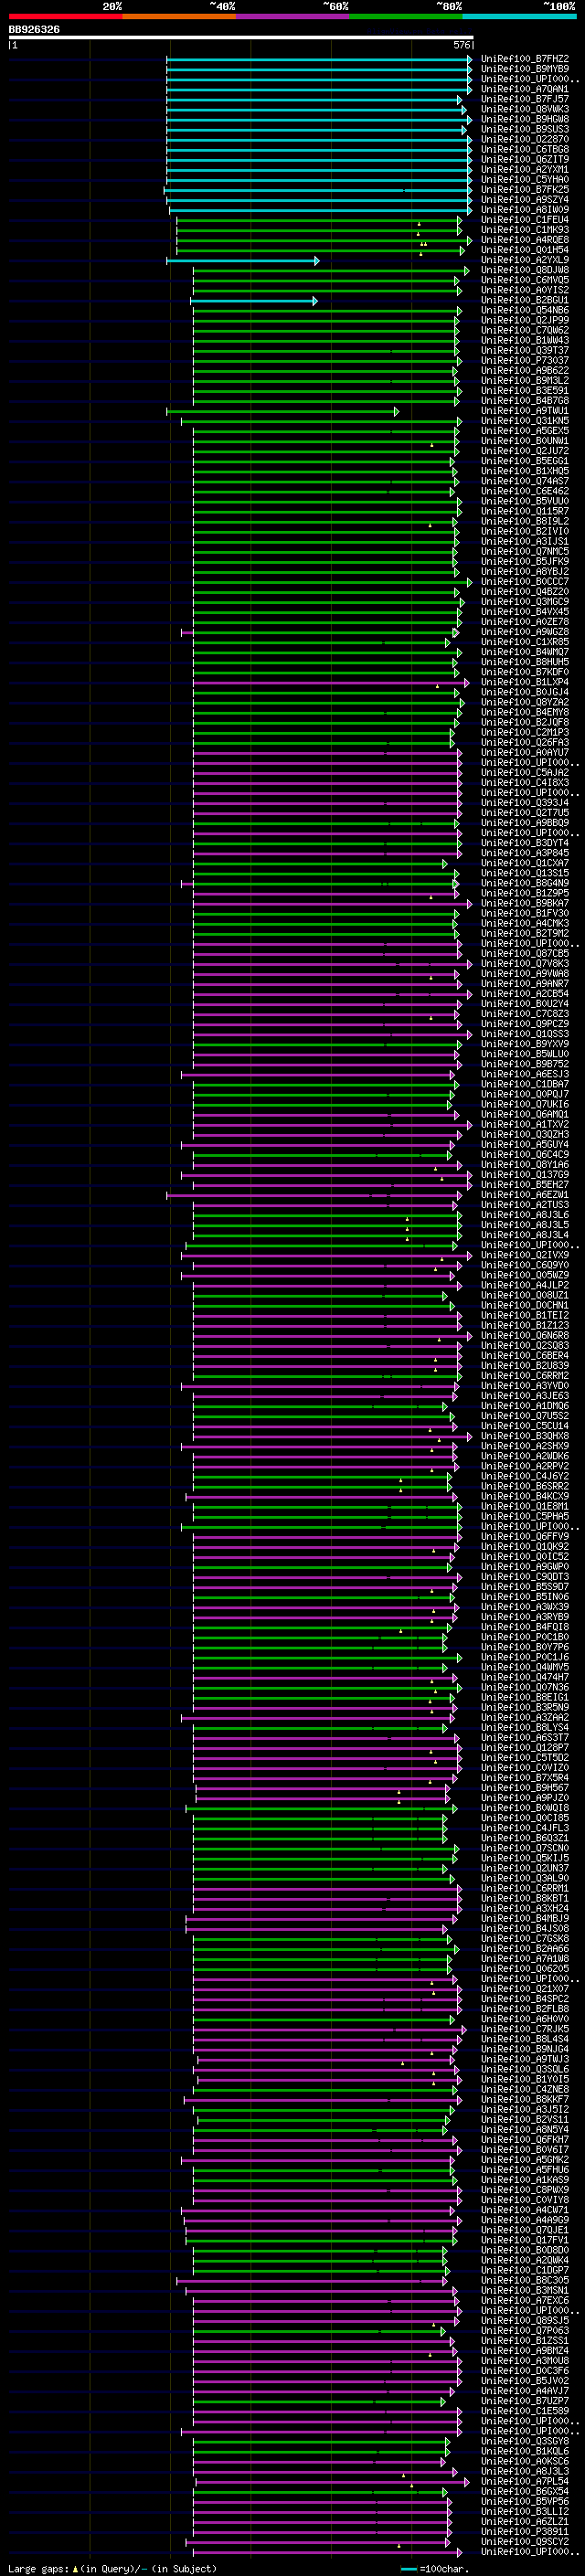Click the UniRef100_Q8VWK3 entry
The width and height of the screenshot is (585, 2576).
(525, 109)
